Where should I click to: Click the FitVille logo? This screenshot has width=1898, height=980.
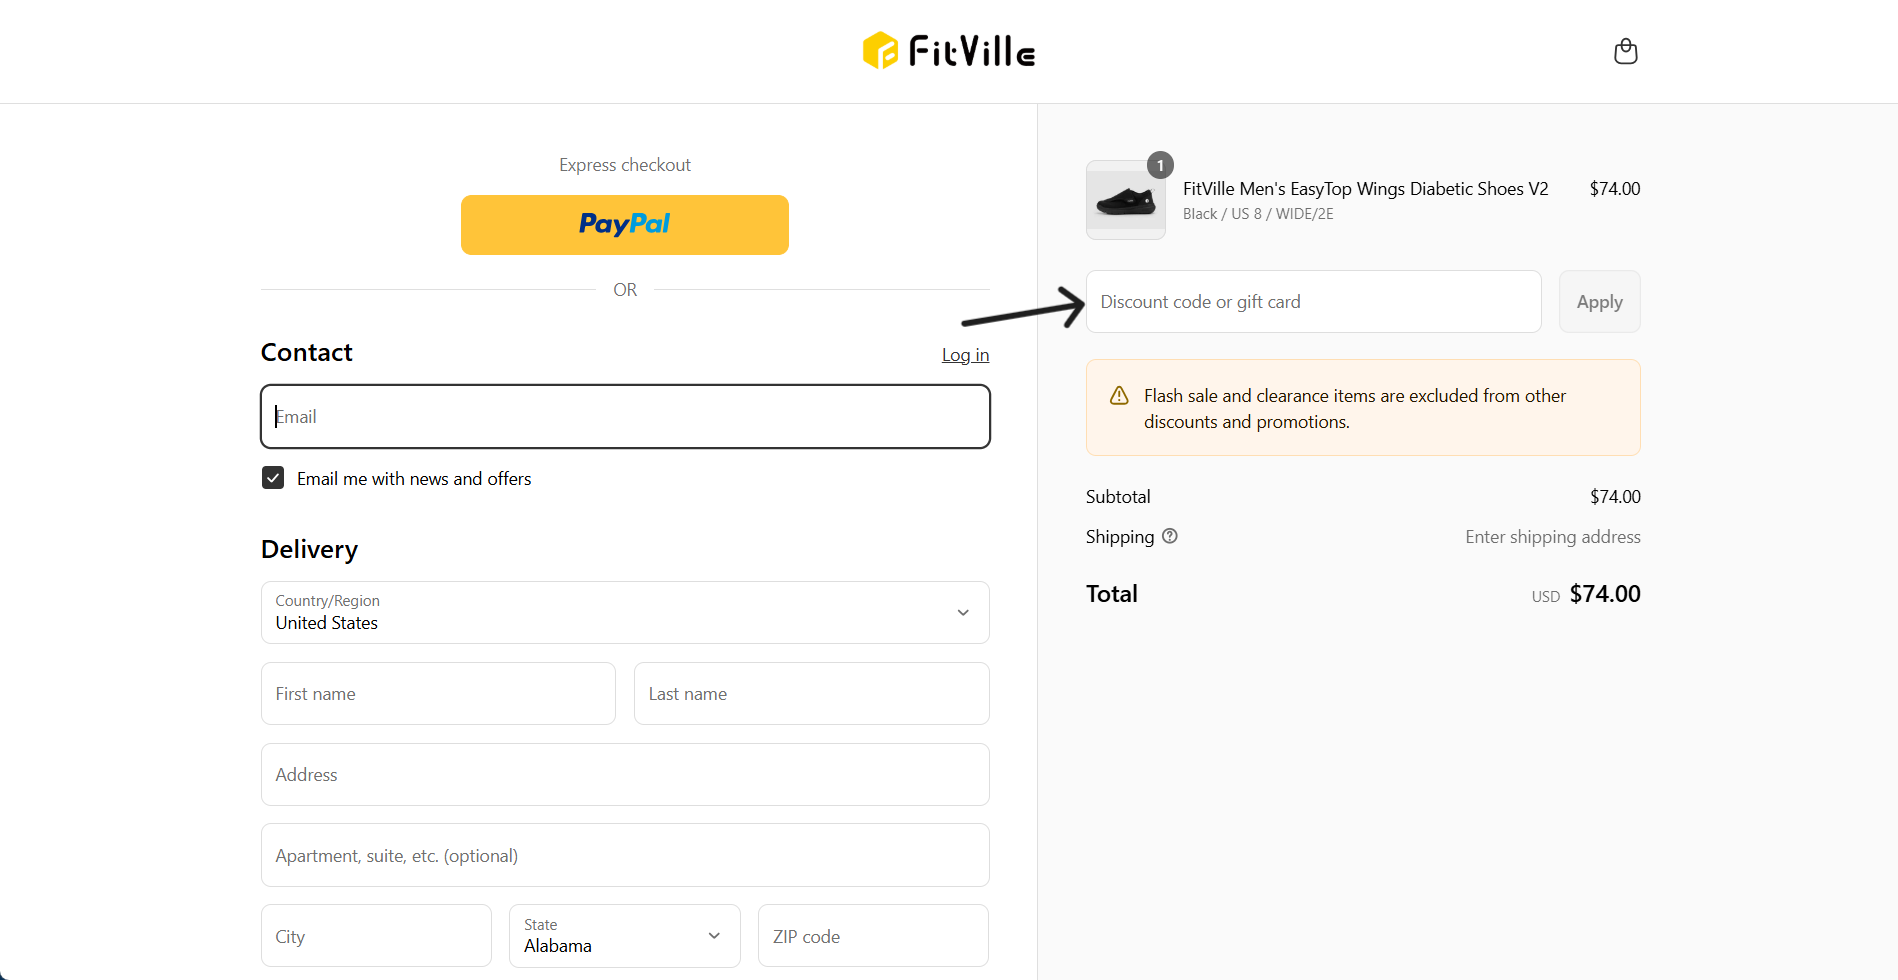949,51
